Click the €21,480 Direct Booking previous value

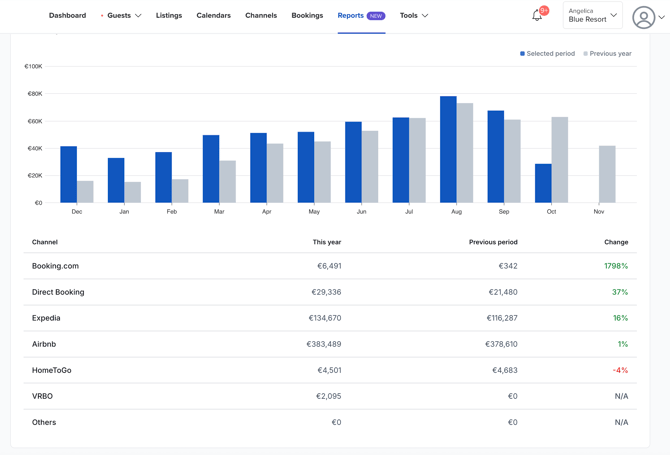point(503,292)
